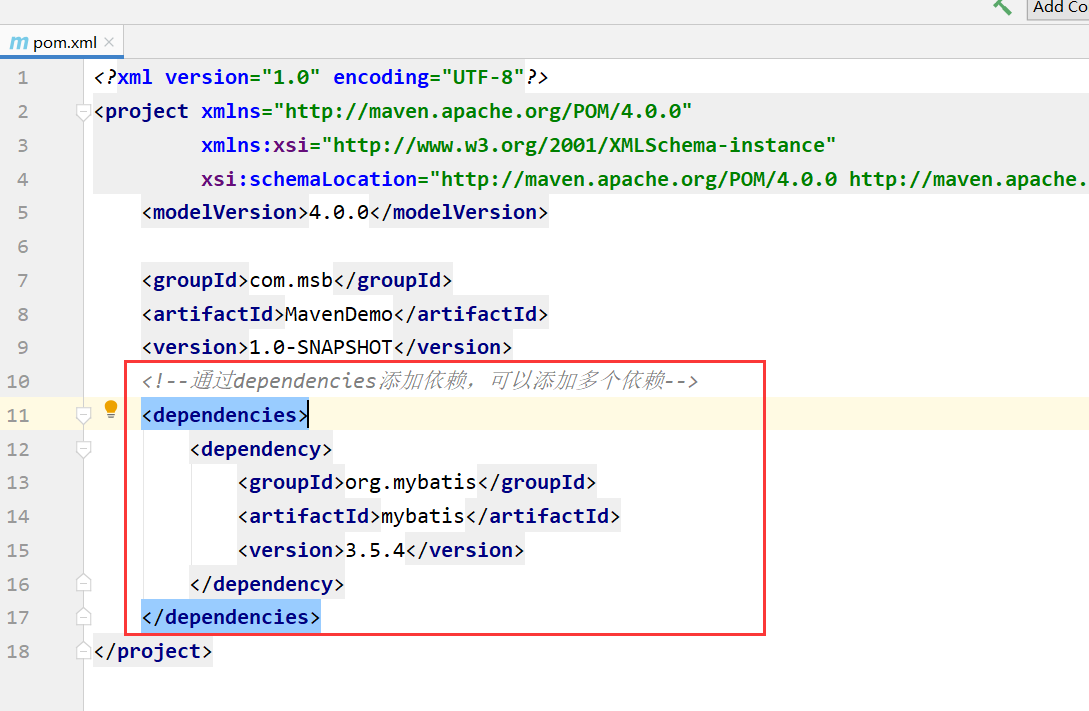
Task: Click line number 5 in the gutter
Action: click(23, 212)
